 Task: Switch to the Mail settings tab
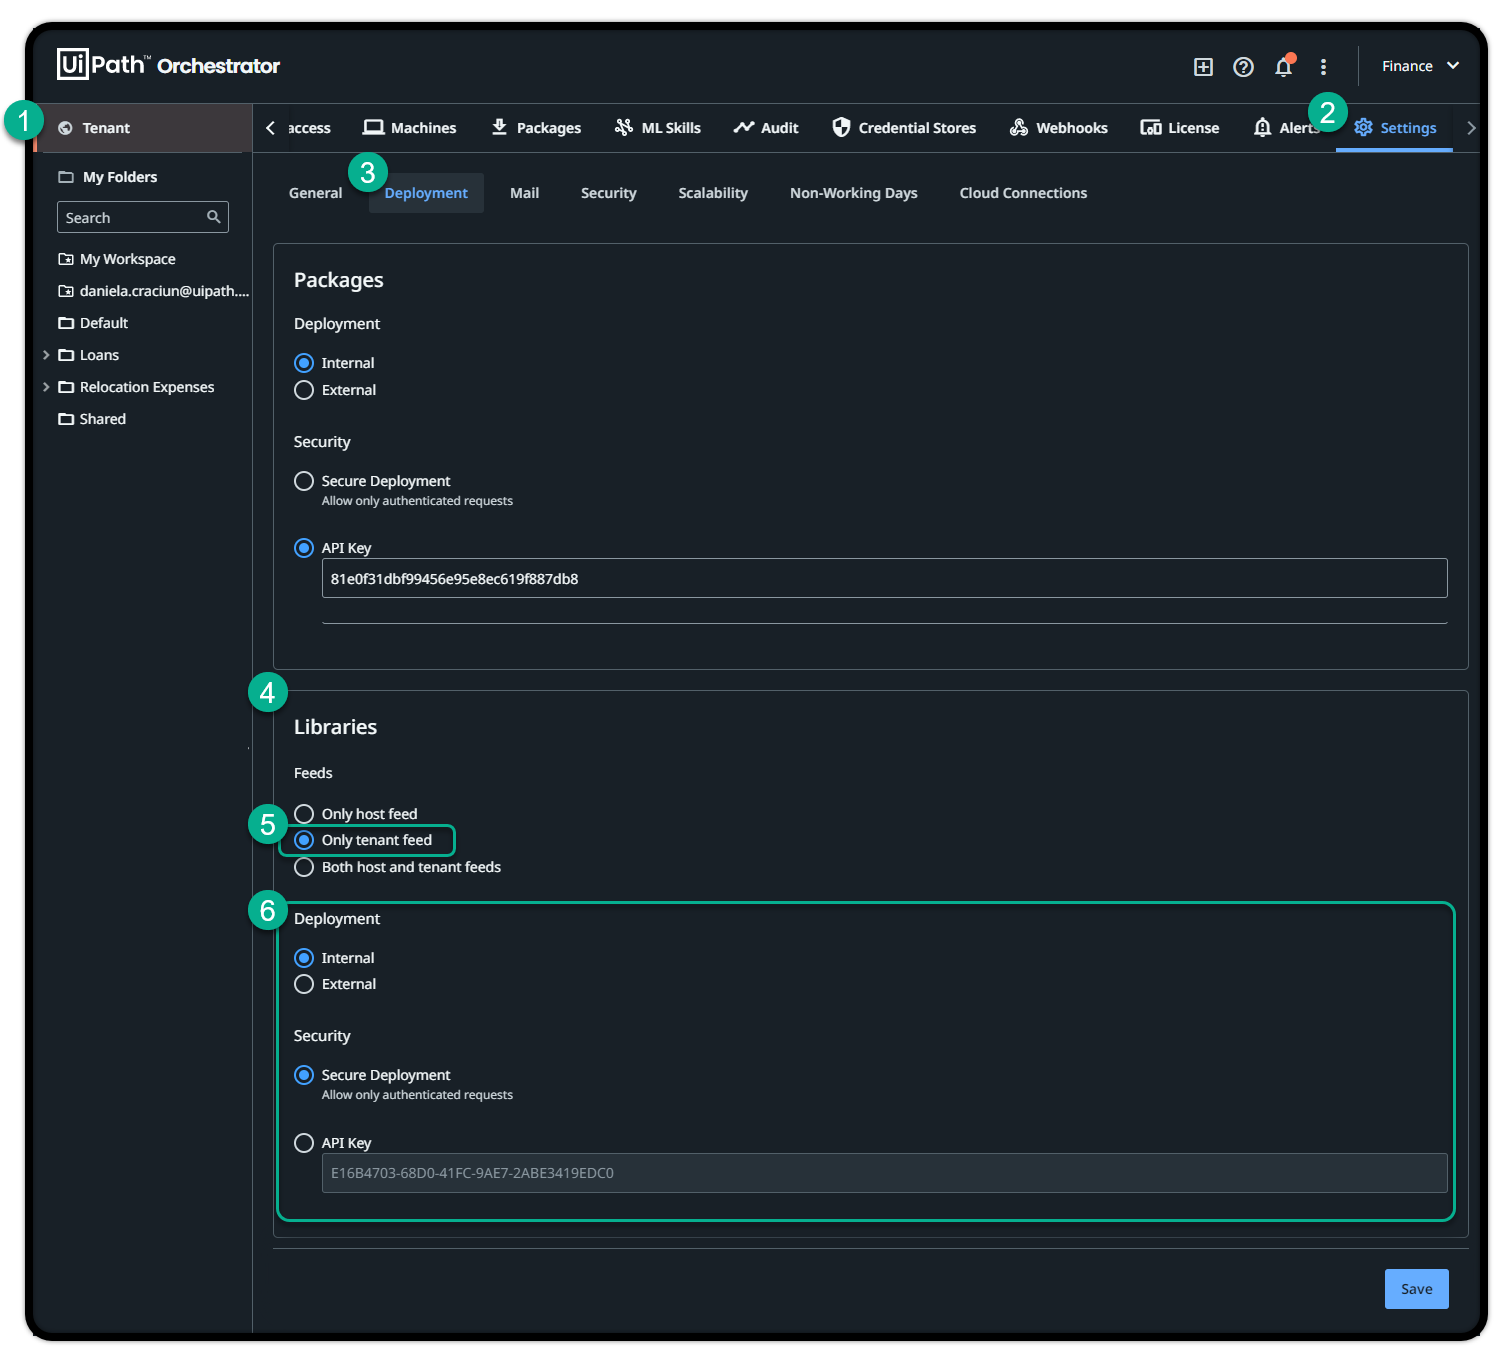tap(524, 193)
